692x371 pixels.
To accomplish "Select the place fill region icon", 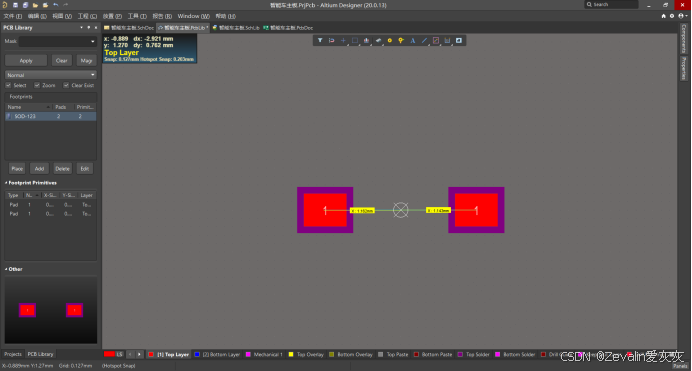I will (x=459, y=41).
